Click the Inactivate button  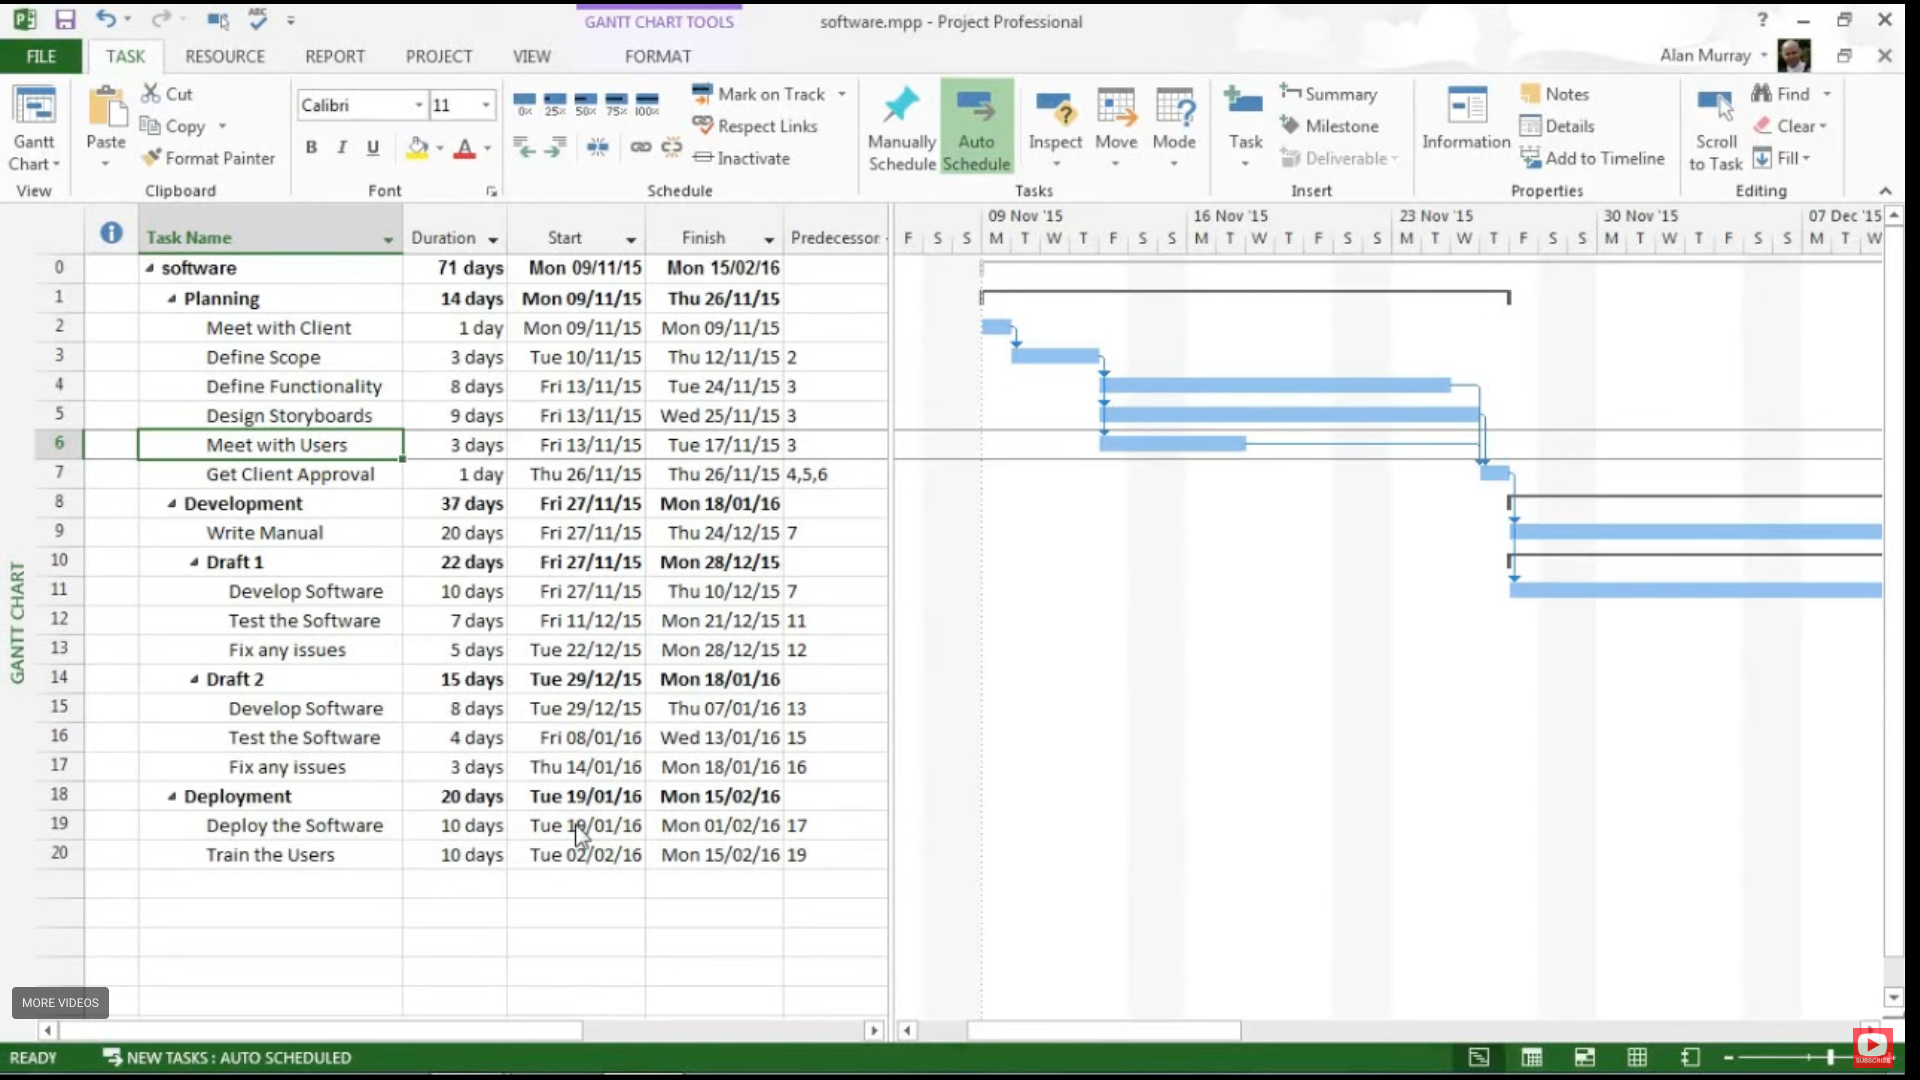[x=742, y=158]
